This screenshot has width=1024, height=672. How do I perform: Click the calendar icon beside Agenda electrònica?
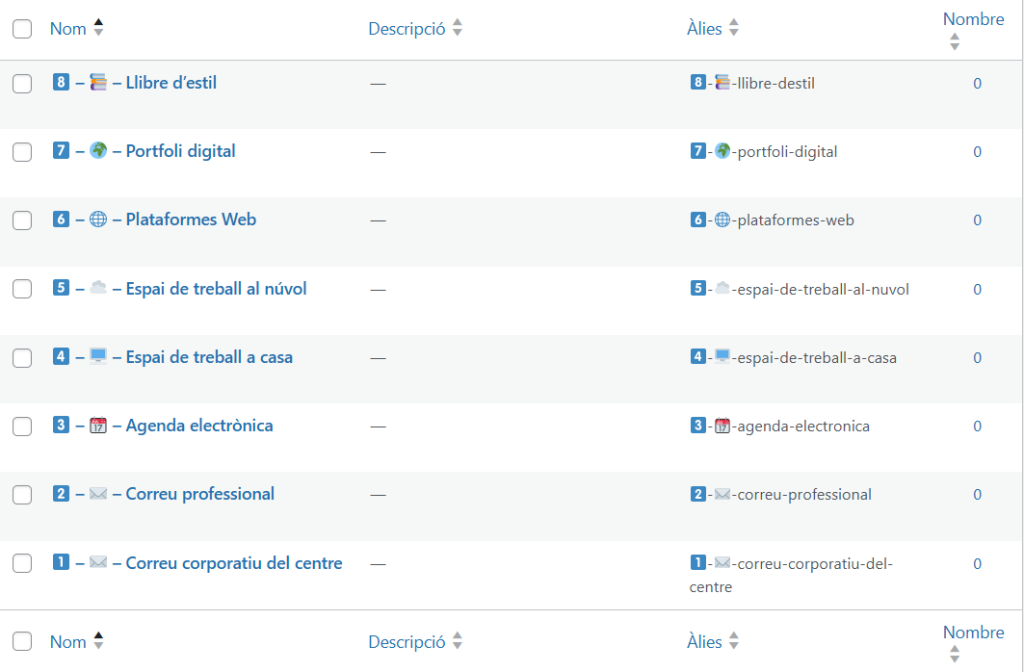click(x=98, y=426)
